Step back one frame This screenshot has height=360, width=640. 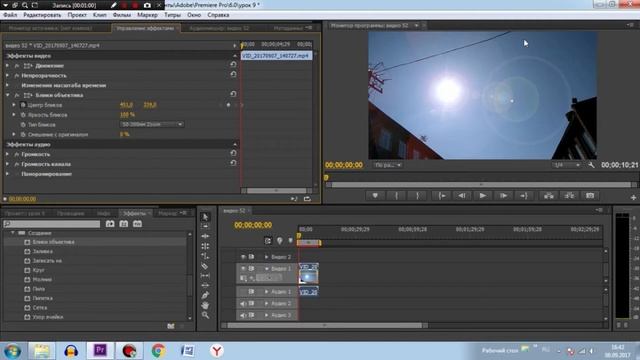[462, 196]
